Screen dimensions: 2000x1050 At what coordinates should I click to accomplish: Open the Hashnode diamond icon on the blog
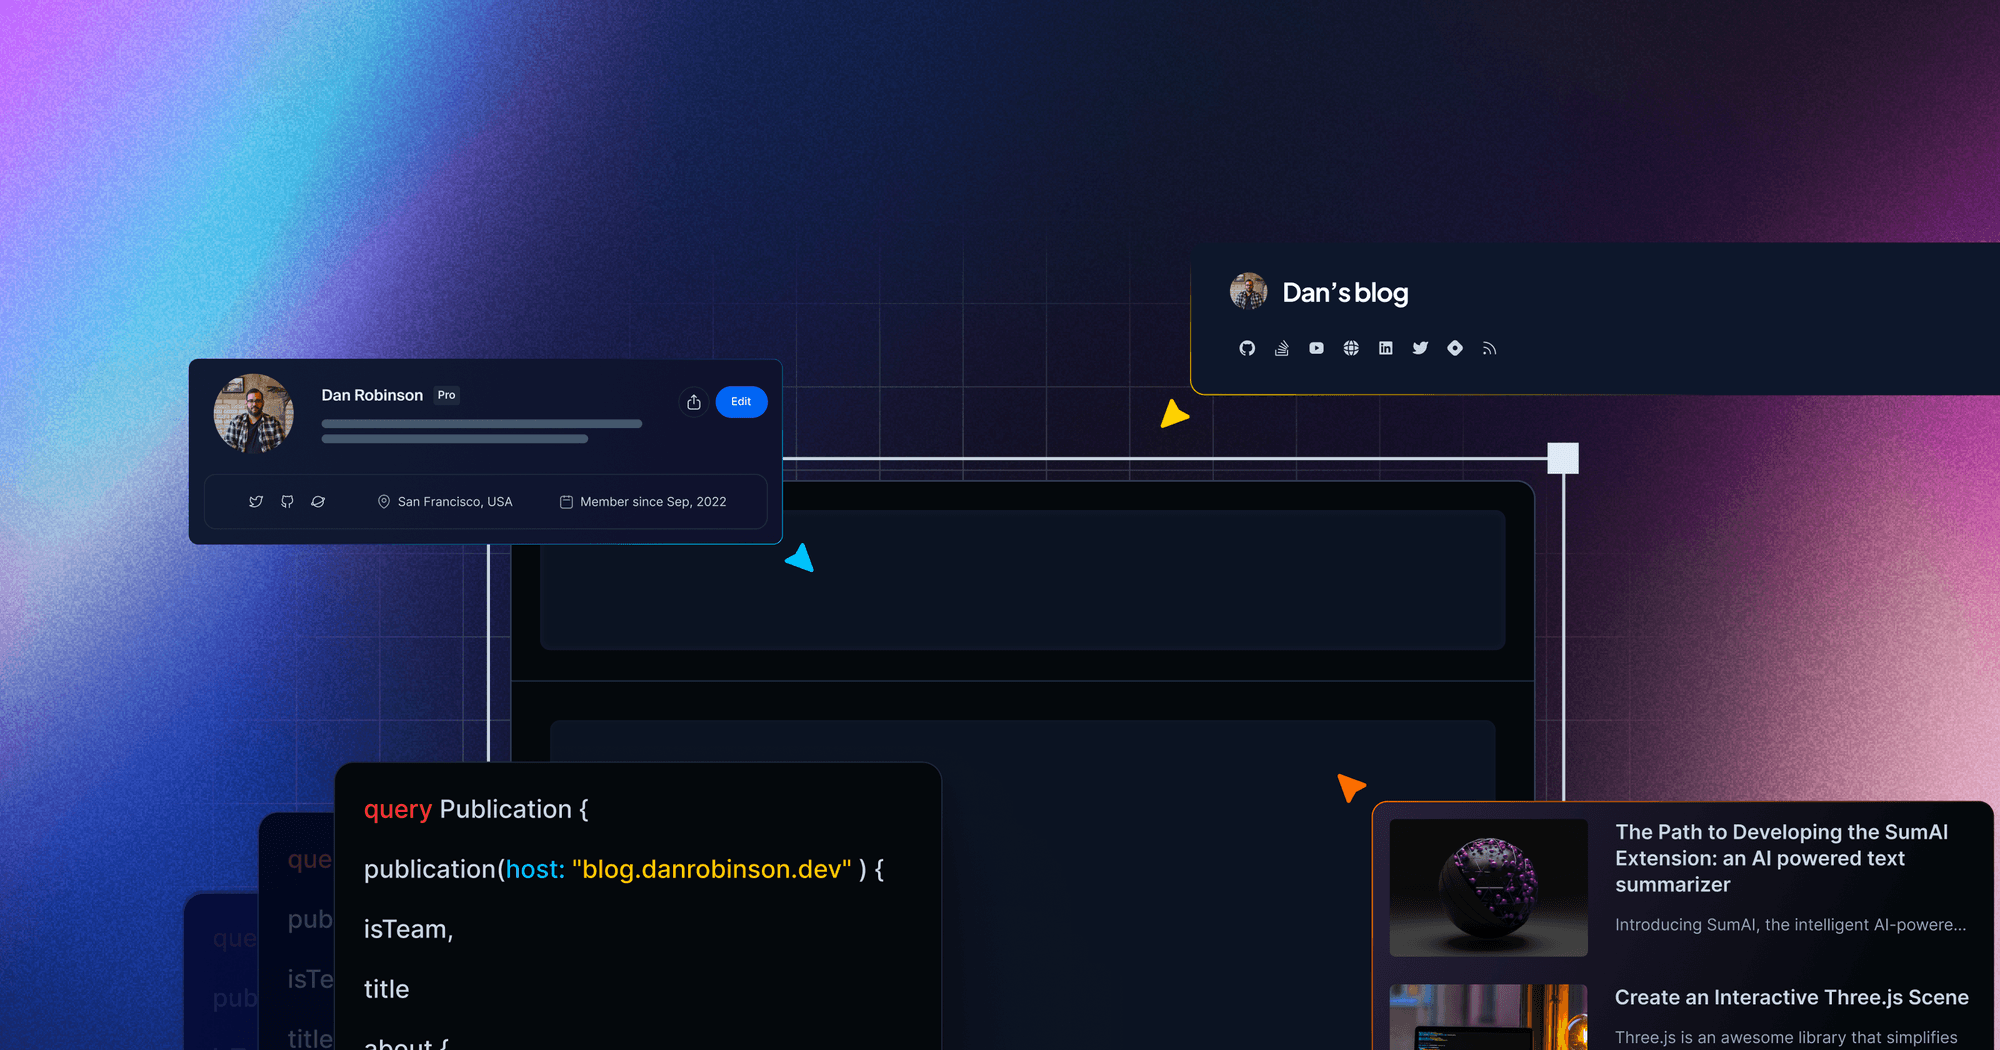point(1455,348)
